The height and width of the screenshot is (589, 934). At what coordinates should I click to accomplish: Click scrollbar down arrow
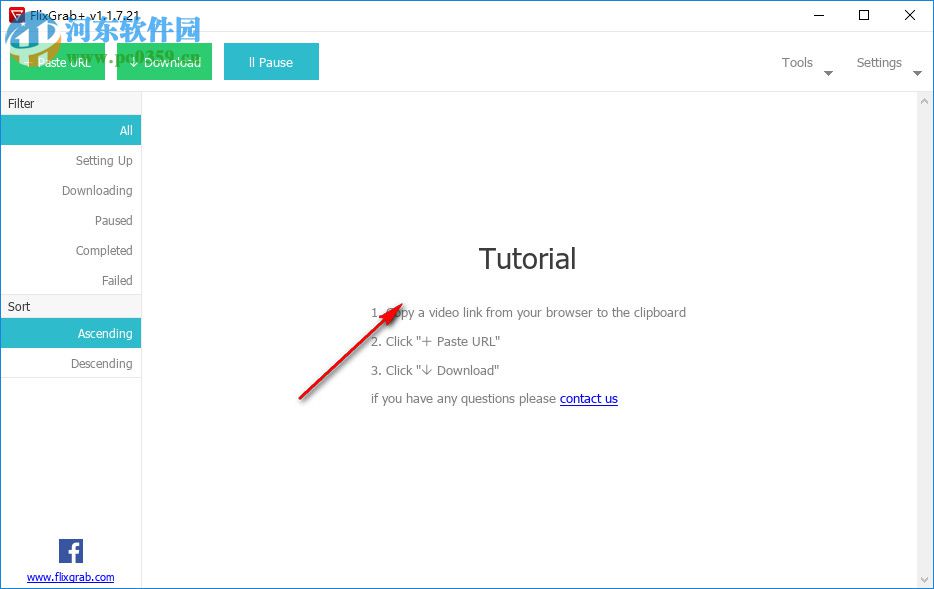924,579
